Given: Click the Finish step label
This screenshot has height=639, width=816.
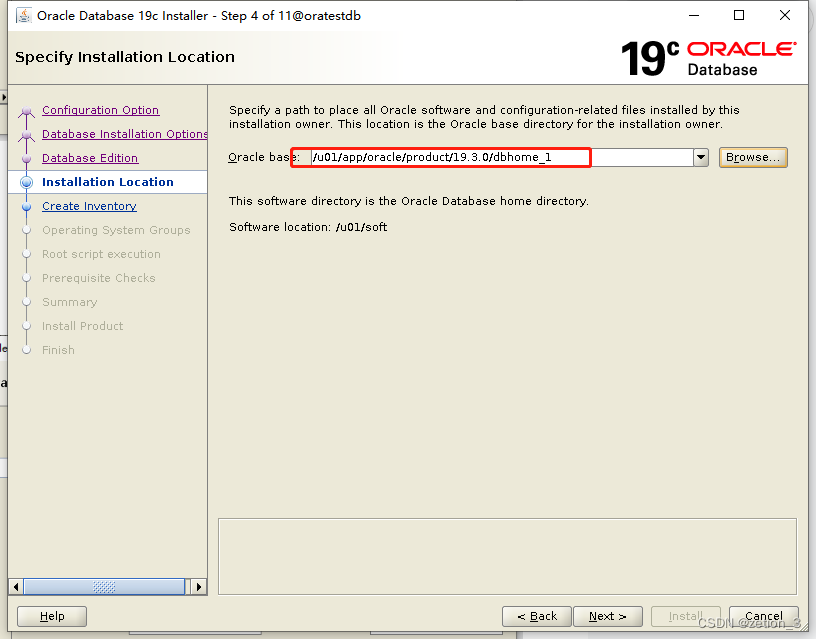Looking at the screenshot, I should point(58,350).
